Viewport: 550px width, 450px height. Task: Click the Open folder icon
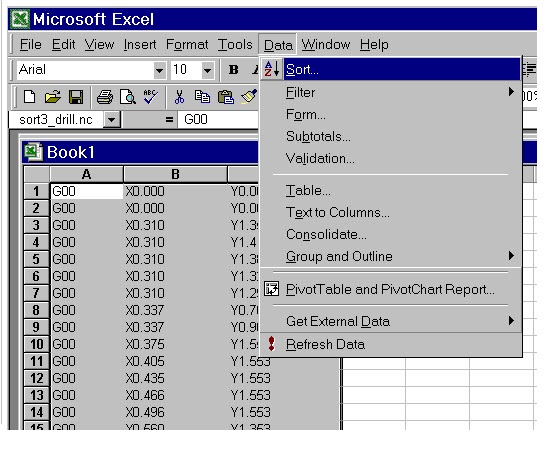[x=53, y=96]
